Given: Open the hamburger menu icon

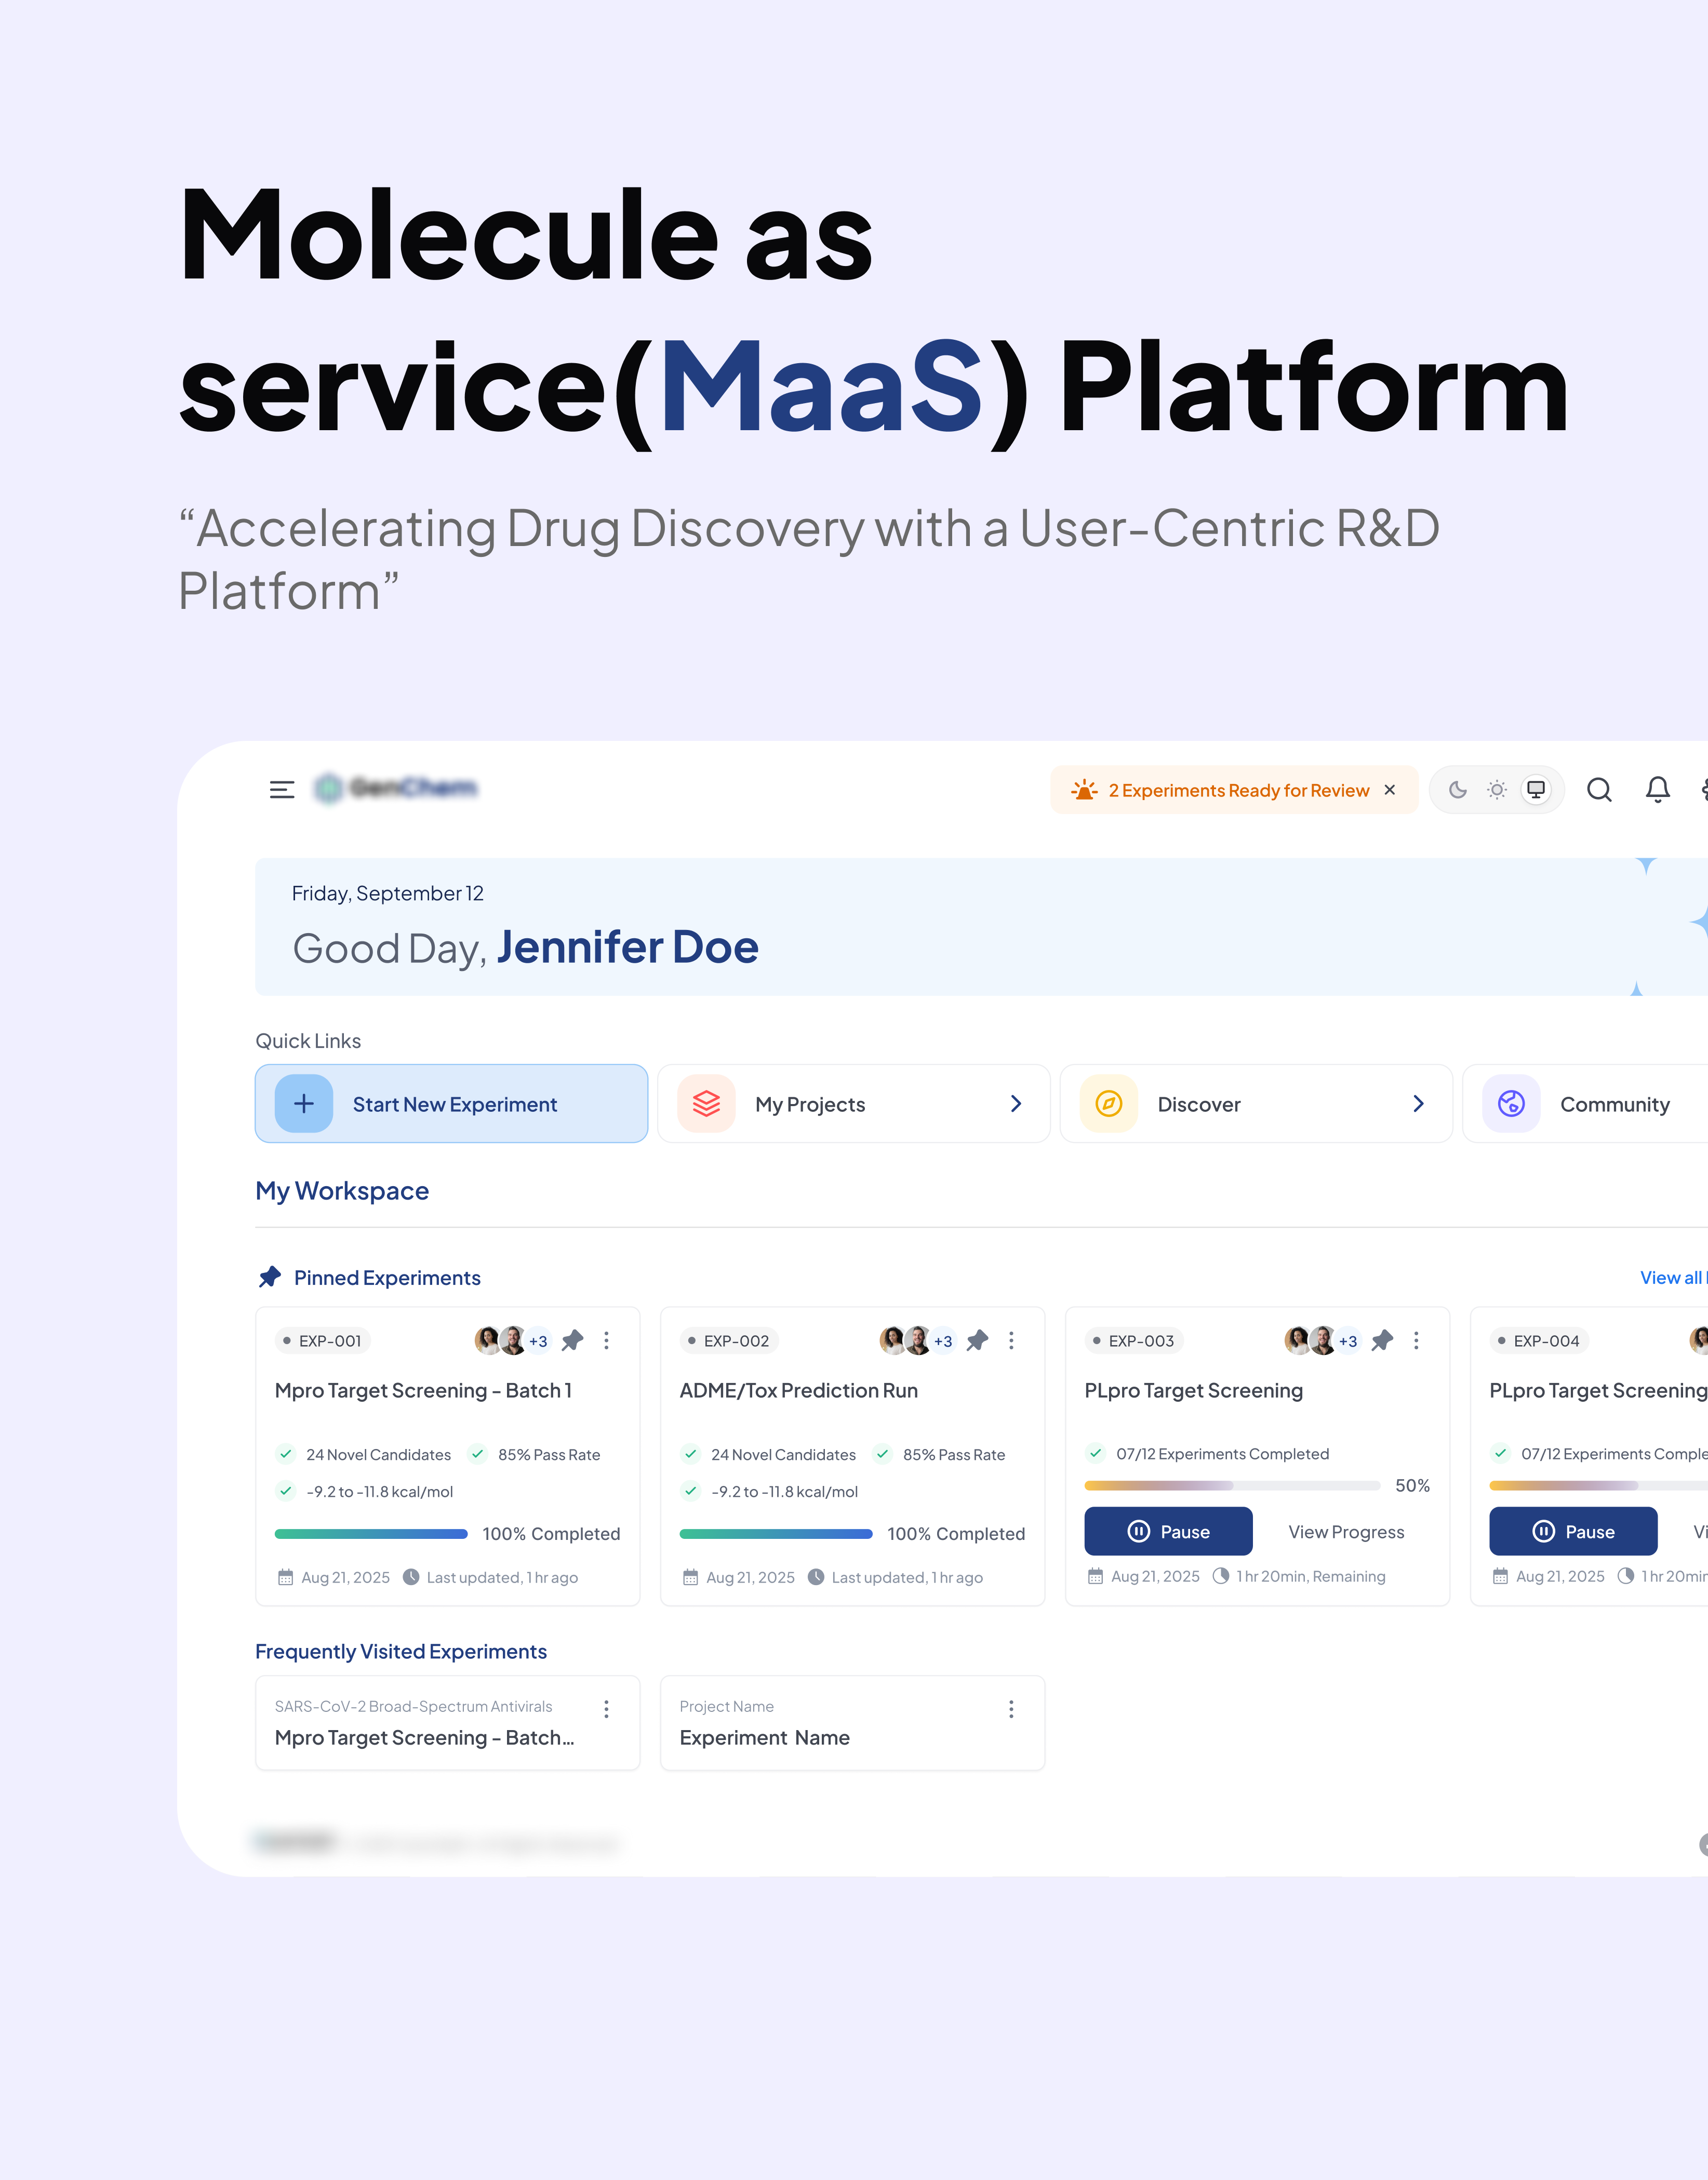Looking at the screenshot, I should [x=282, y=790].
